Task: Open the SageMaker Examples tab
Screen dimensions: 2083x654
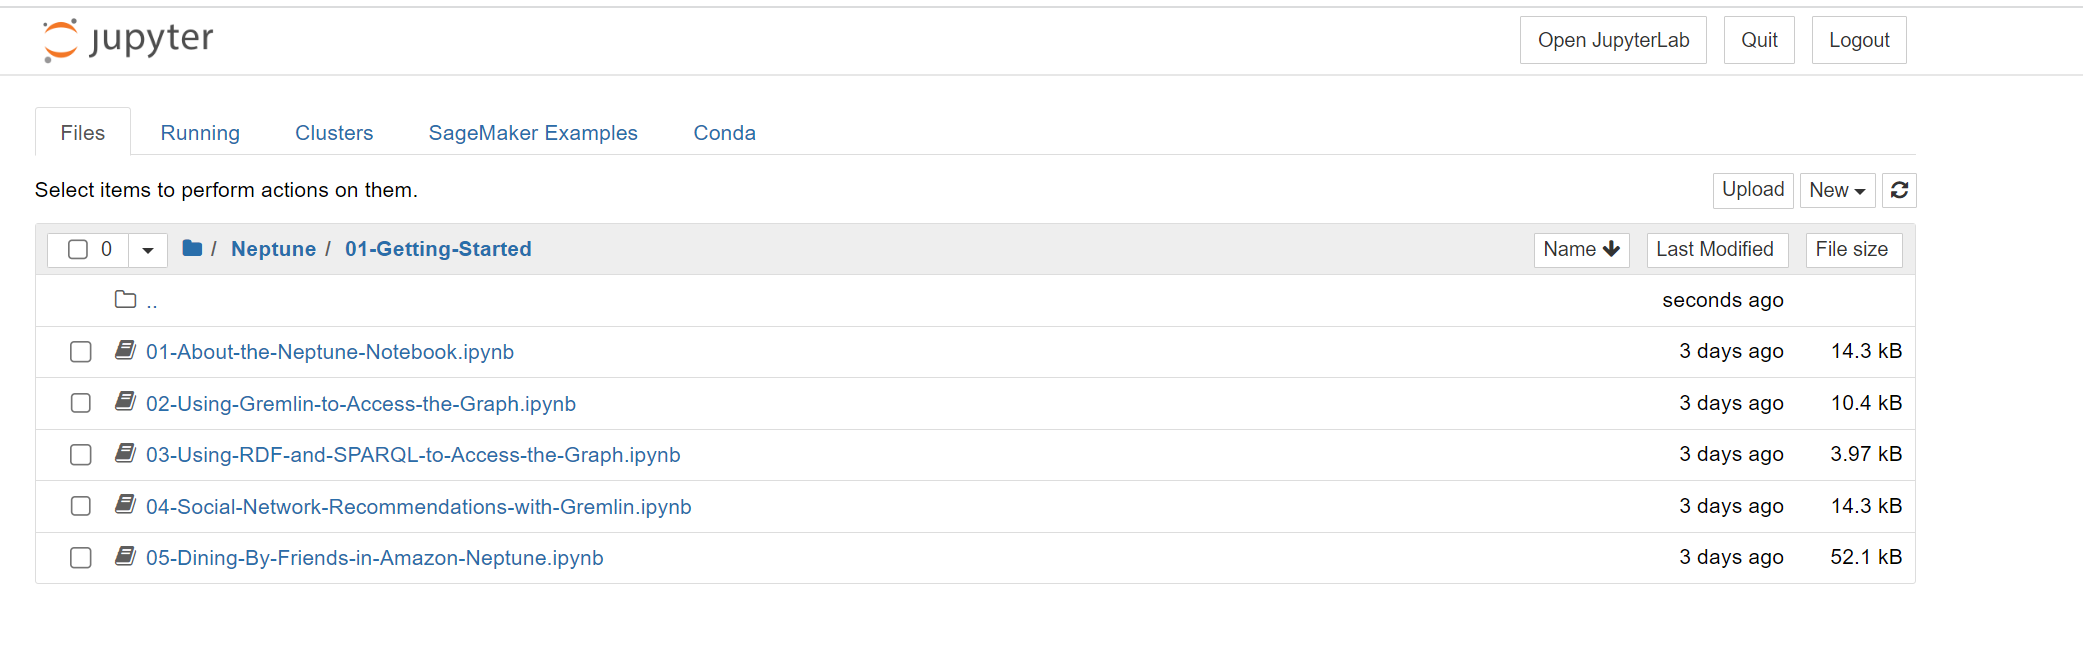Action: tap(533, 133)
